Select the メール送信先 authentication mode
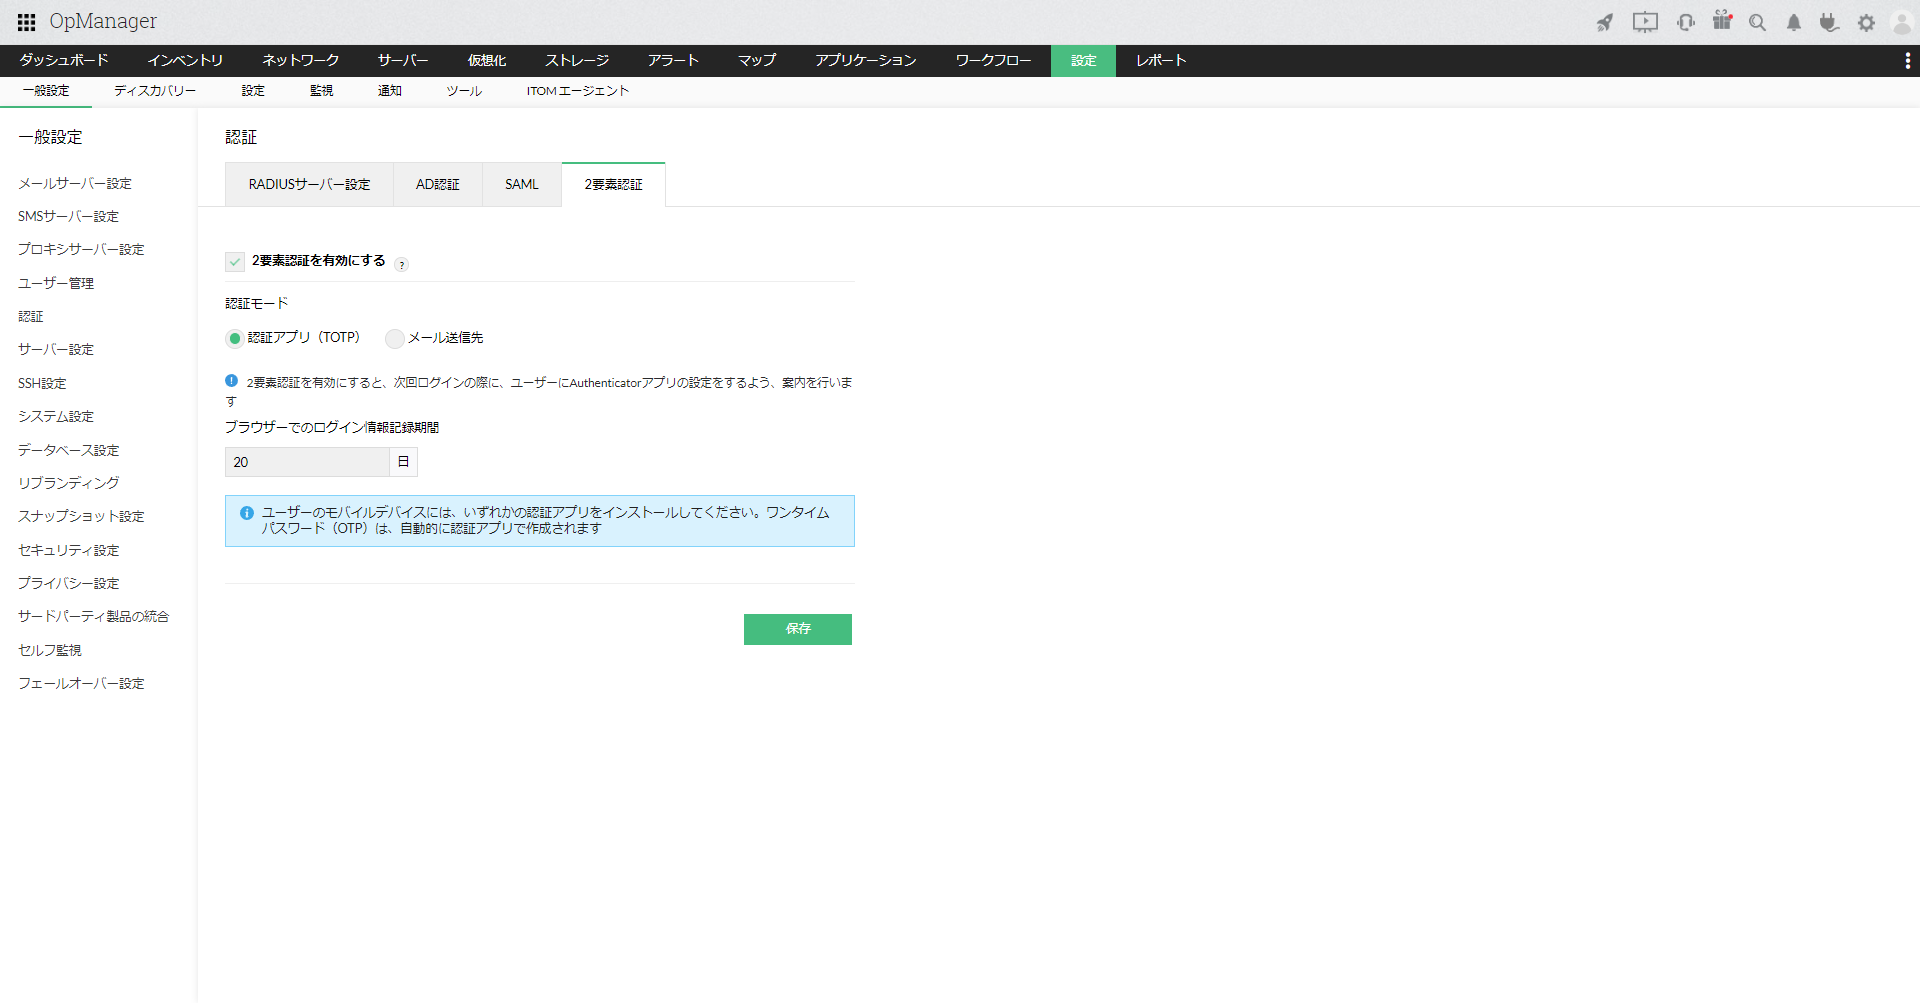 [x=394, y=338]
